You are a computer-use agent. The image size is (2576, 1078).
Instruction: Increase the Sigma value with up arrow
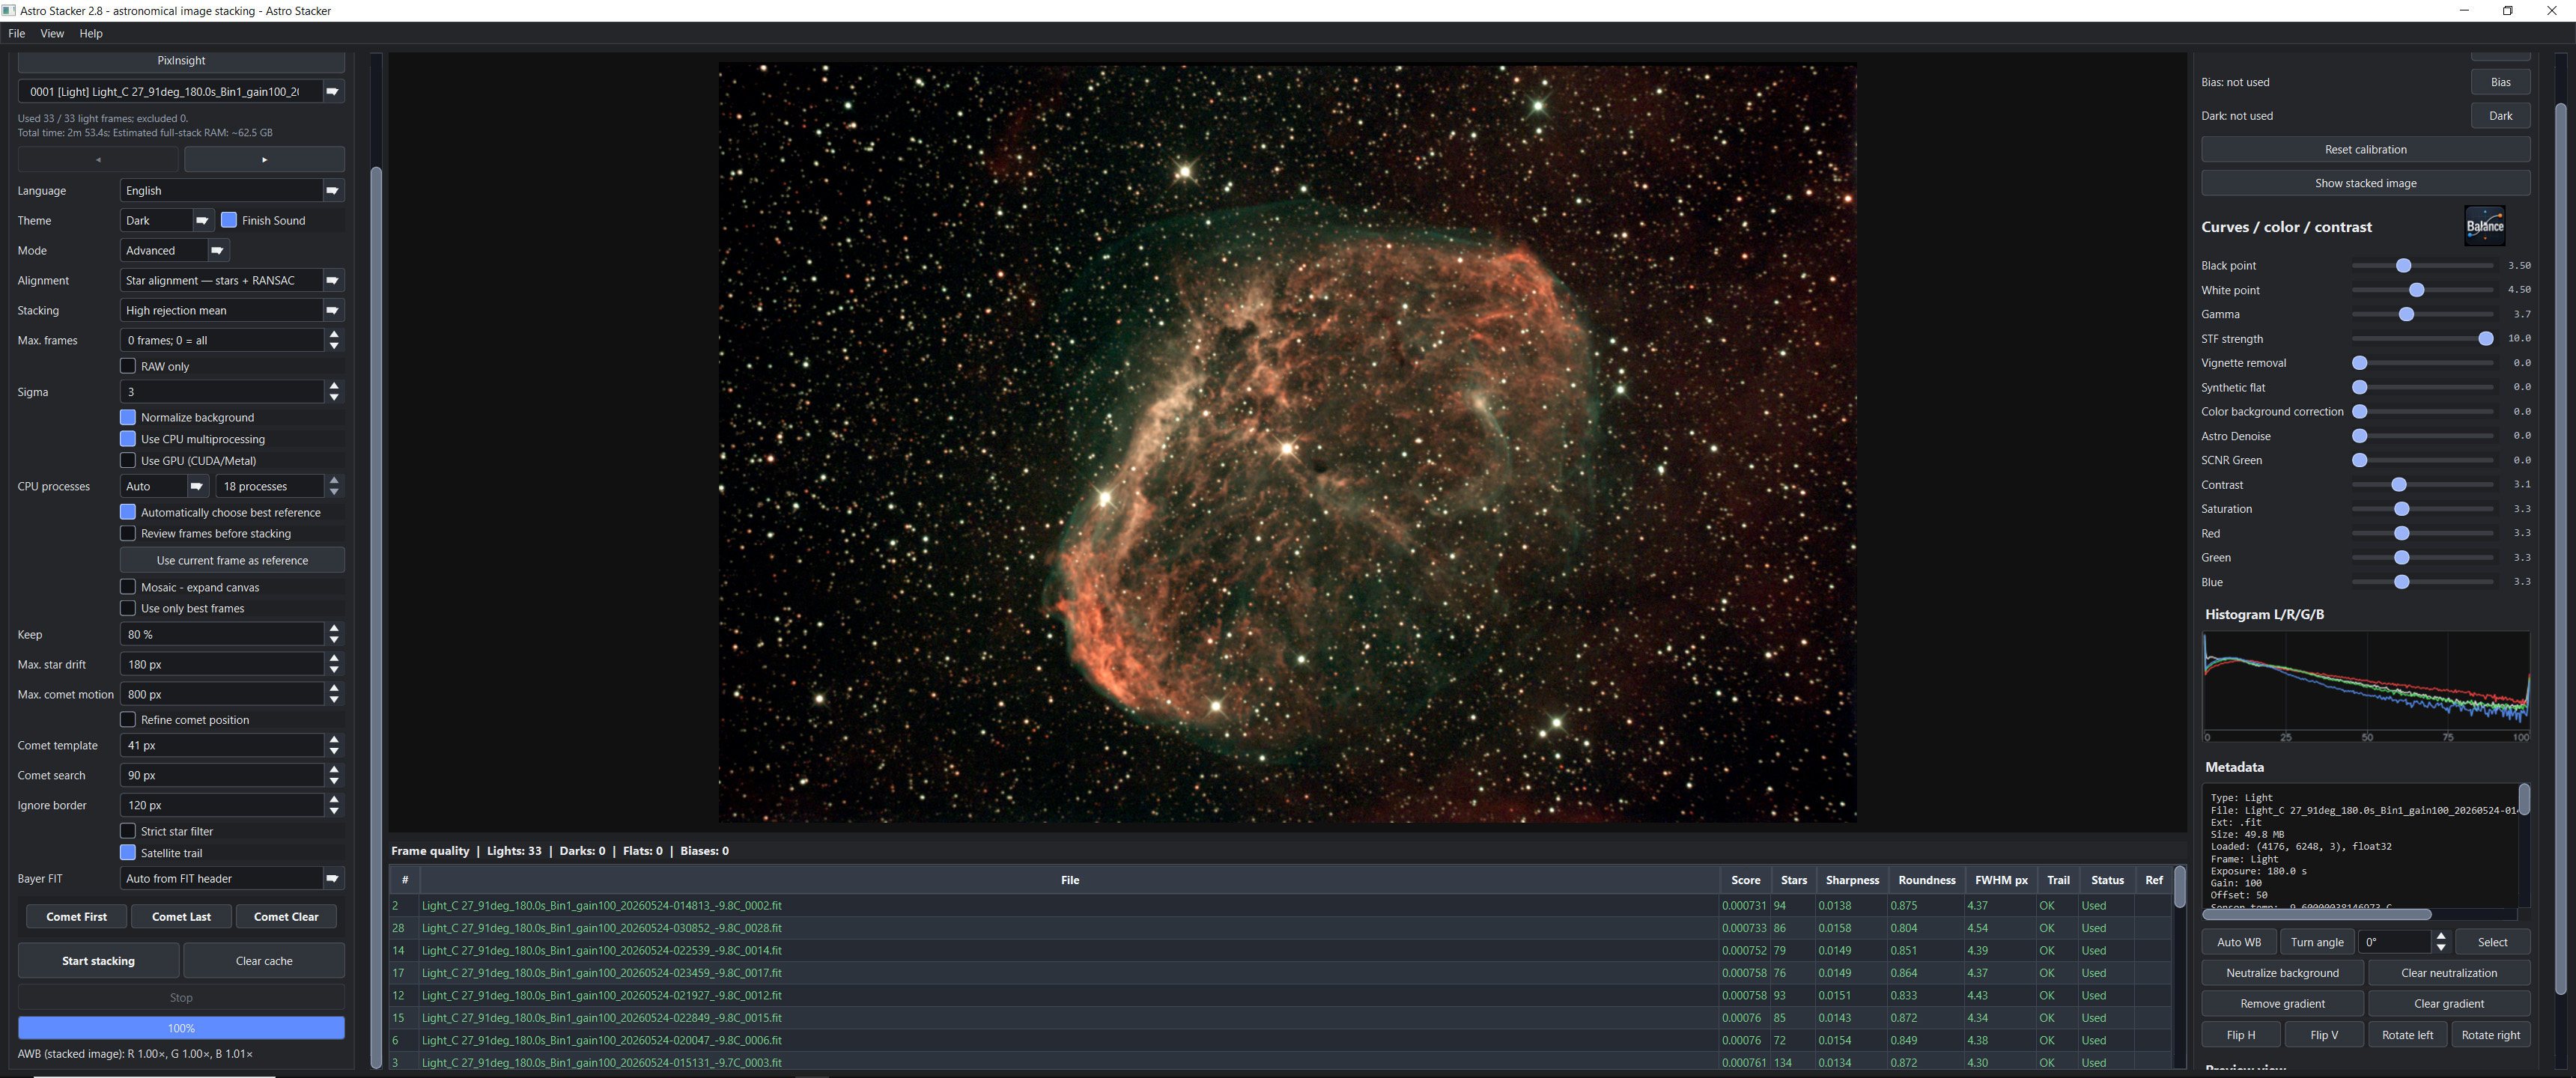click(x=334, y=386)
